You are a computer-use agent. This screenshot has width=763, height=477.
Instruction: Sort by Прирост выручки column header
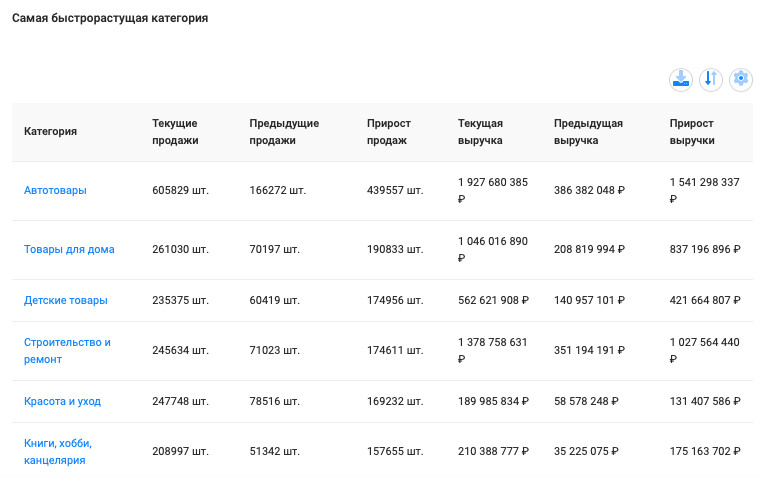(692, 131)
